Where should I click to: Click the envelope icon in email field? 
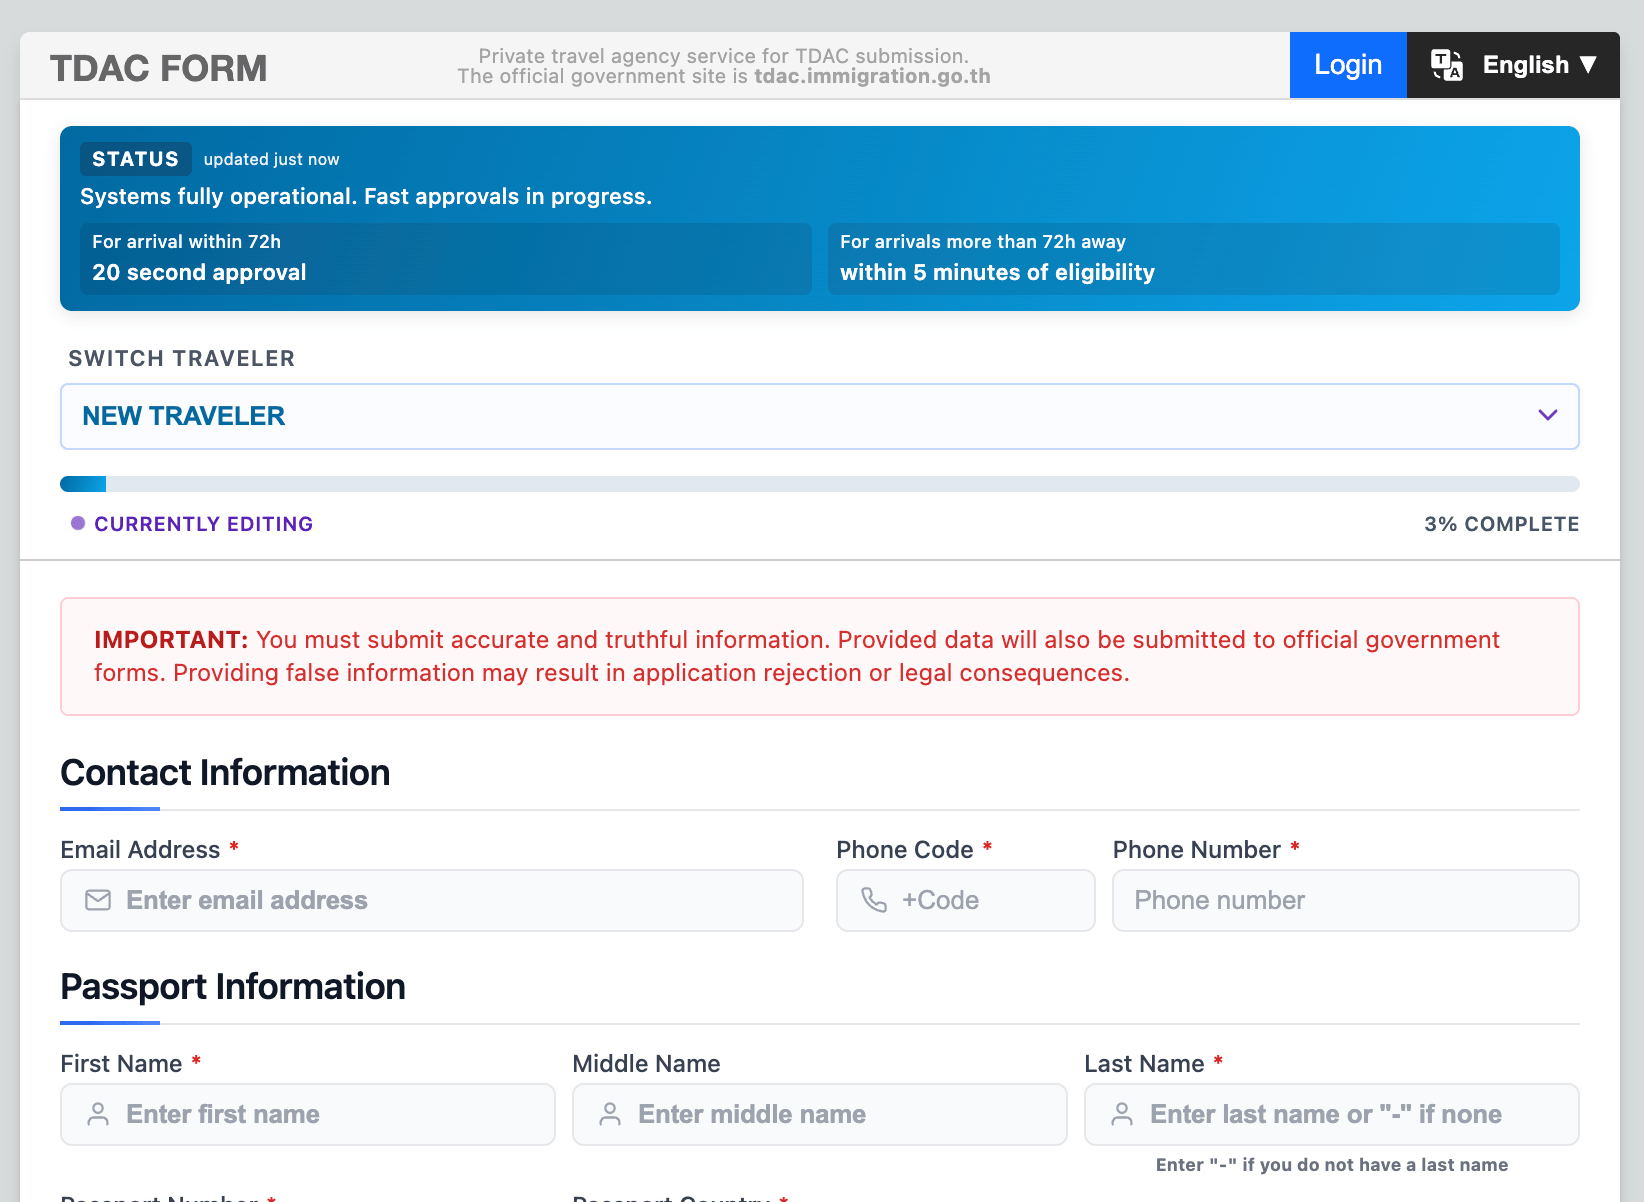point(98,900)
